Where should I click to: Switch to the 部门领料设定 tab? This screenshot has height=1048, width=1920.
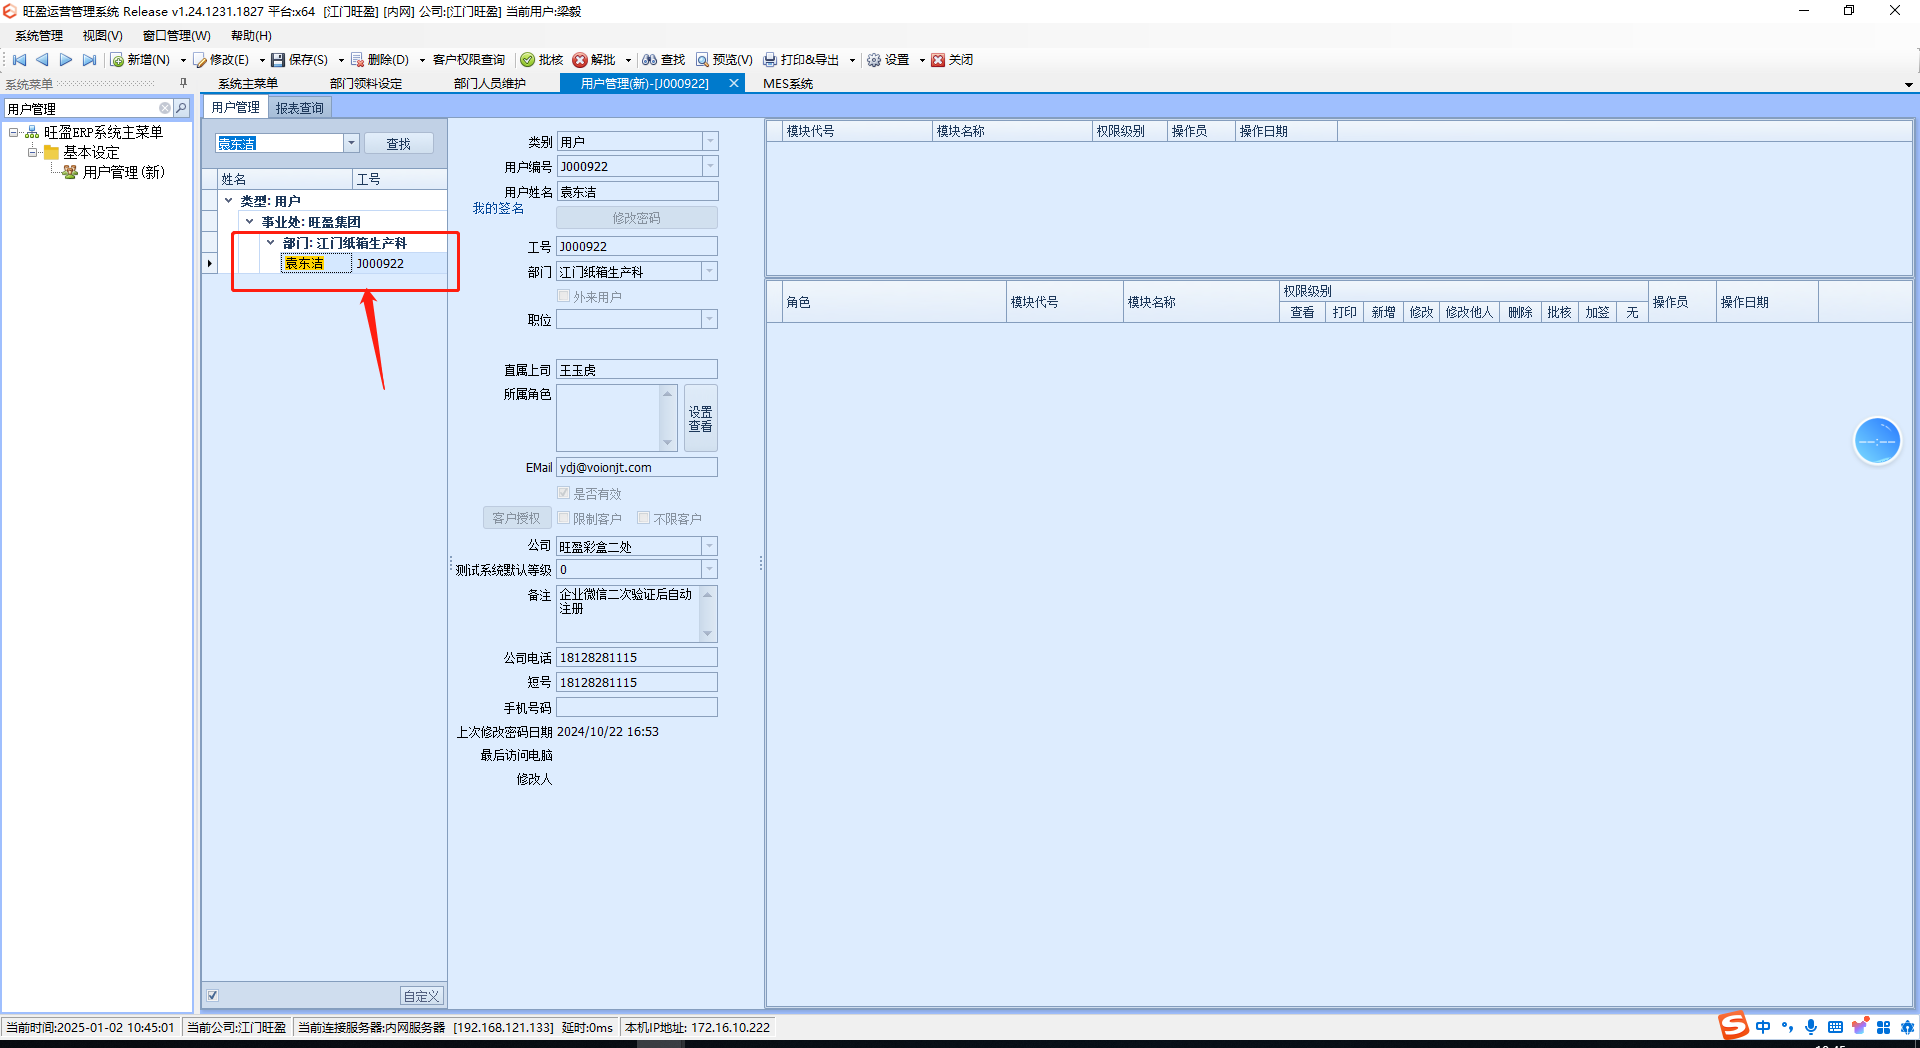[366, 84]
